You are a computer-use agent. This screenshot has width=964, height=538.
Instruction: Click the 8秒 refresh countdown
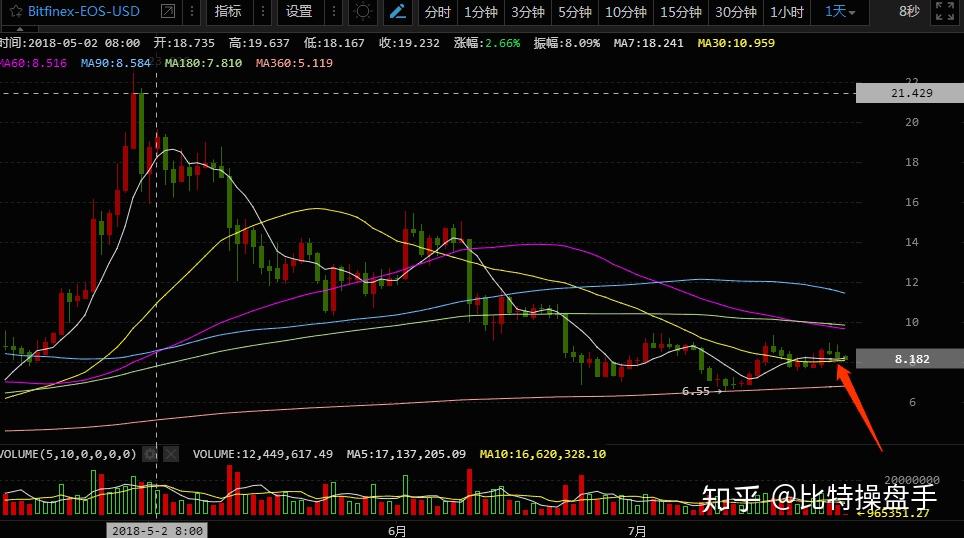click(909, 12)
